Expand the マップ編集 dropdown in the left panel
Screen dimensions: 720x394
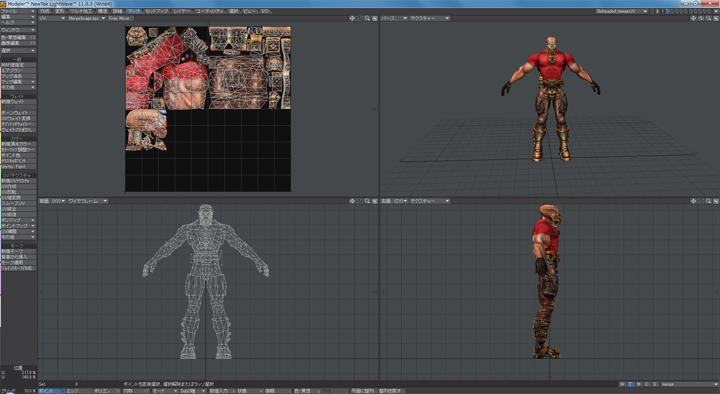click(x=18, y=82)
